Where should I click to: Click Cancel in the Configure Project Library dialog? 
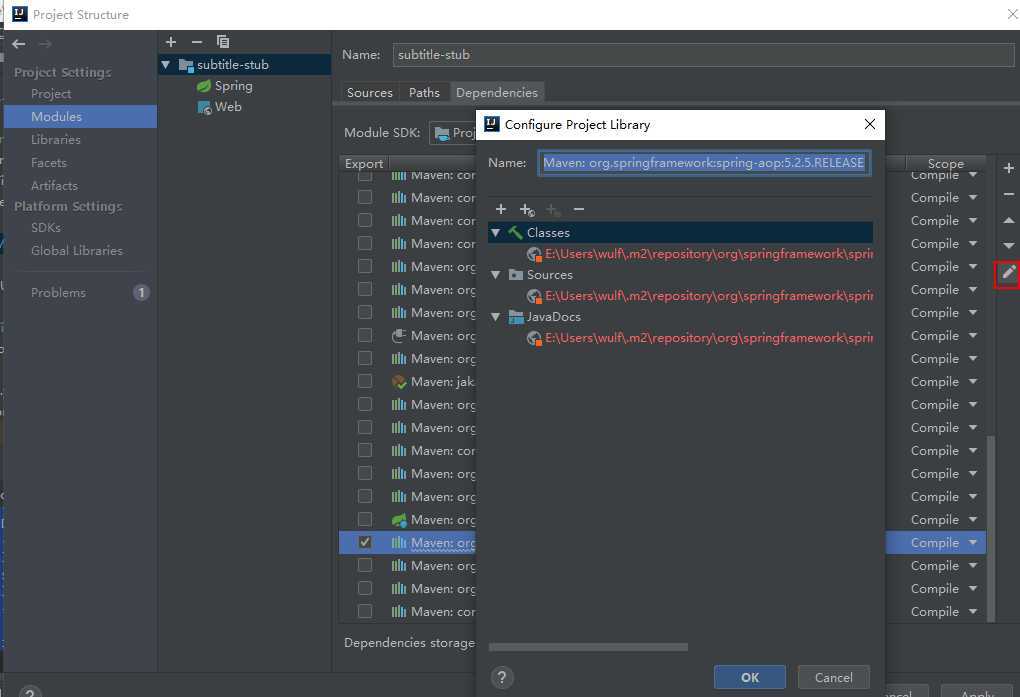tap(833, 677)
